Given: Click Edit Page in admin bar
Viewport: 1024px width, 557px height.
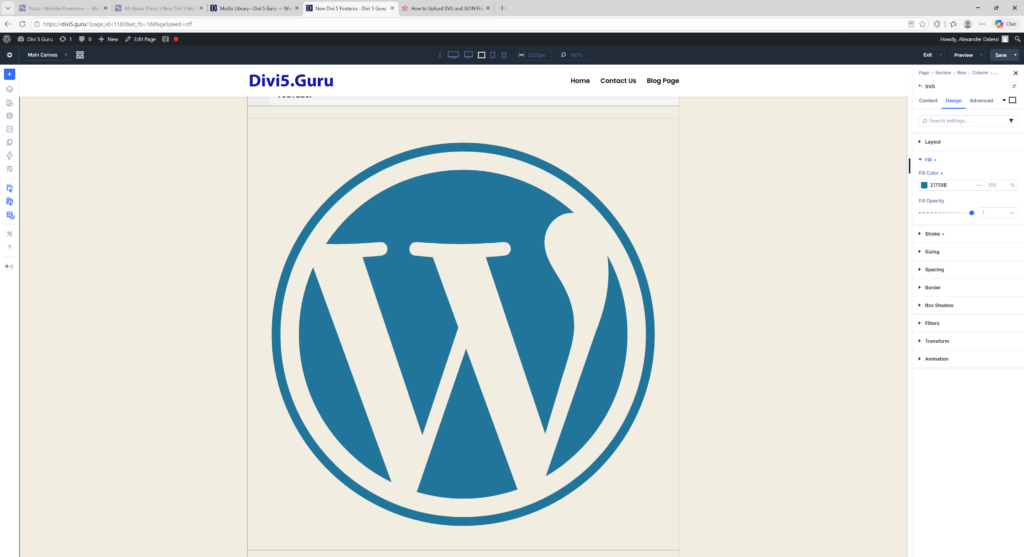Looking at the screenshot, I should point(140,39).
